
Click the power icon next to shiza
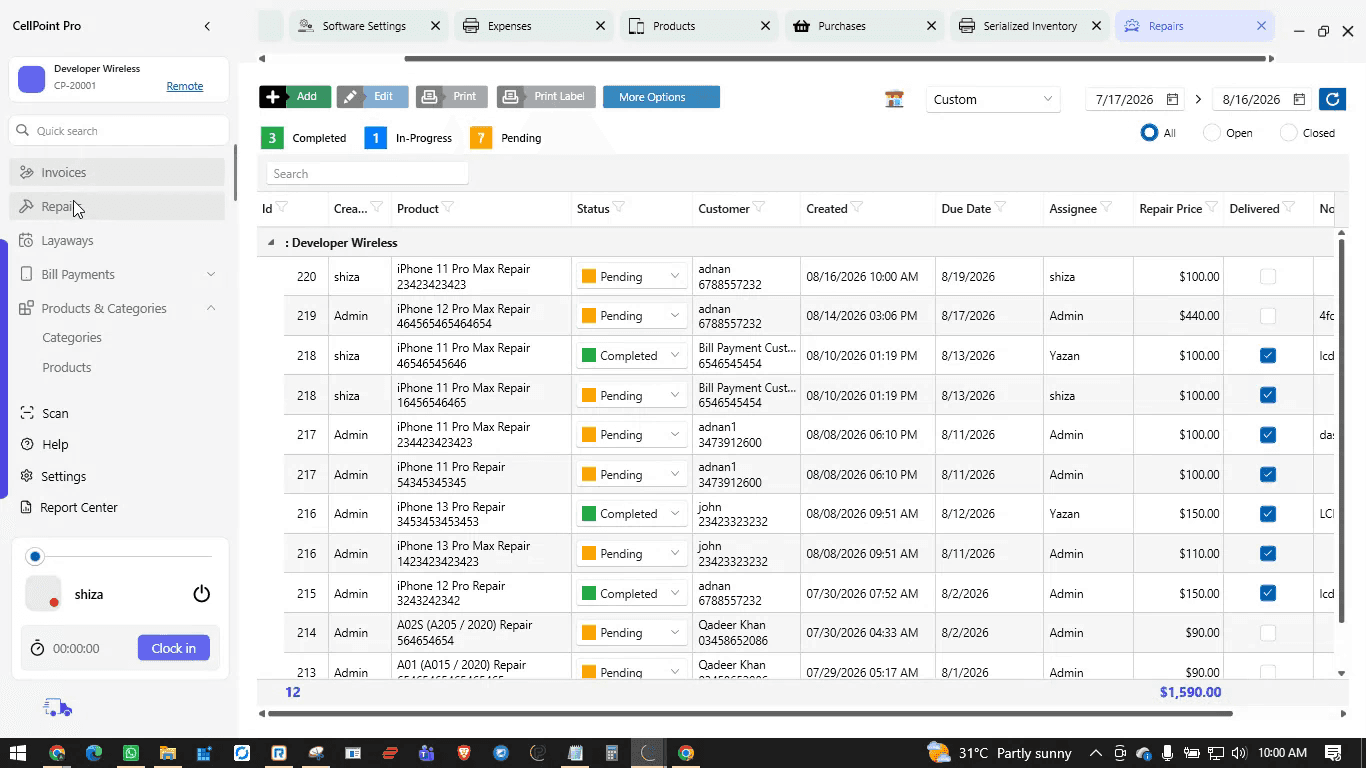pyautogui.click(x=201, y=594)
